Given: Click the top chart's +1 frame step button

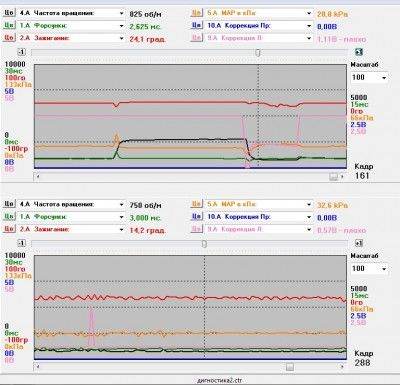Looking at the screenshot, I should coord(359,52).
